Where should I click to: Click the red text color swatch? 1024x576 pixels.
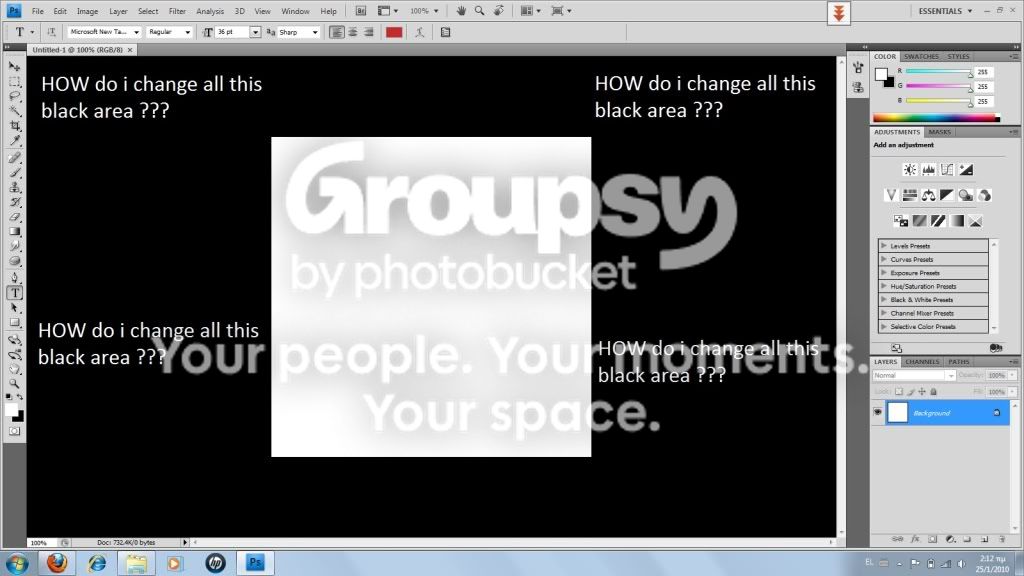(x=394, y=32)
